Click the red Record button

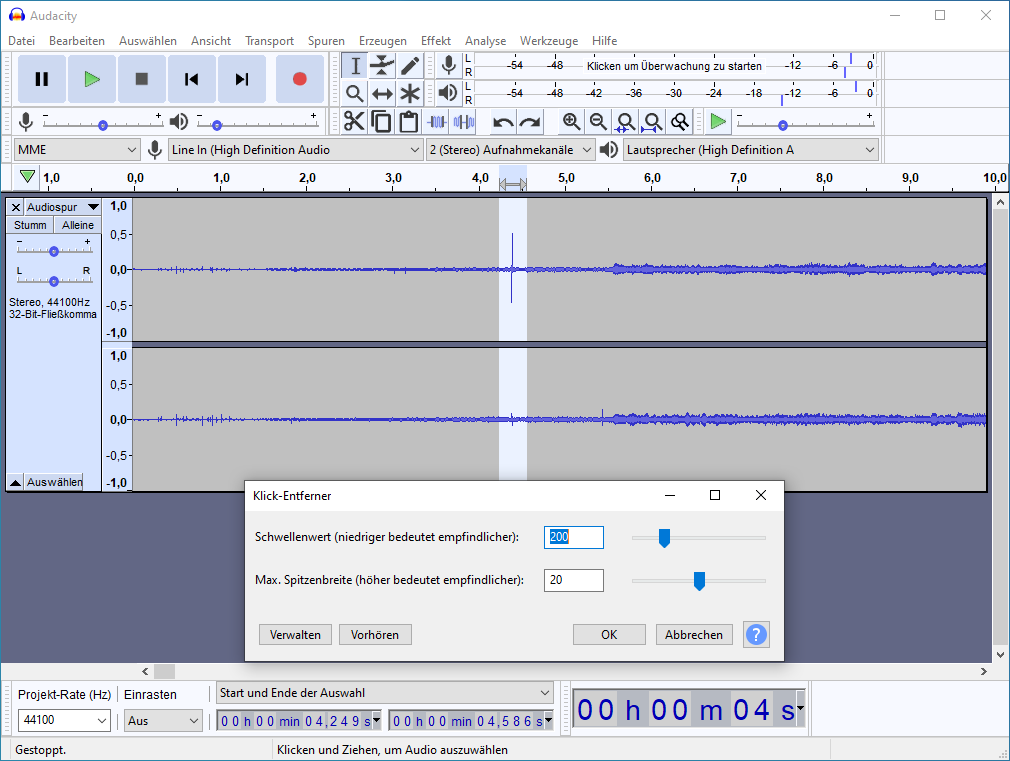pos(299,79)
